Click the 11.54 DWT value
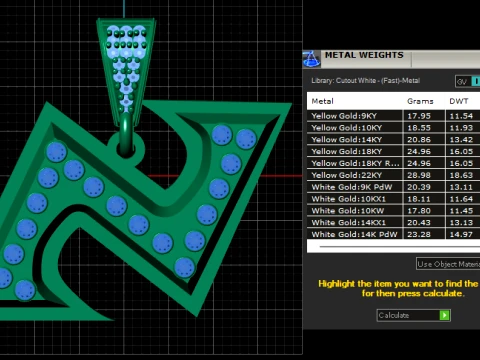Viewport: 480px width, 360px height. [461, 116]
